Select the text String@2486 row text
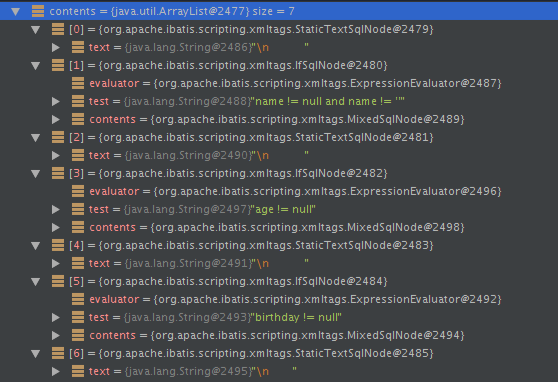Screen dimensions: 558x382 [199, 47]
